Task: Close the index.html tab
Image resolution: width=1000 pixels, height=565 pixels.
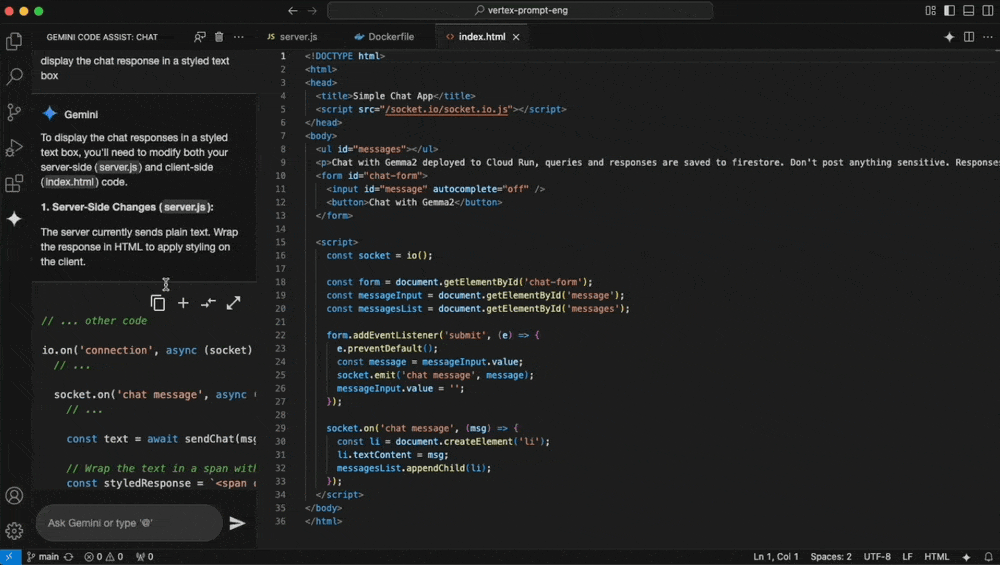Action: click(516, 37)
